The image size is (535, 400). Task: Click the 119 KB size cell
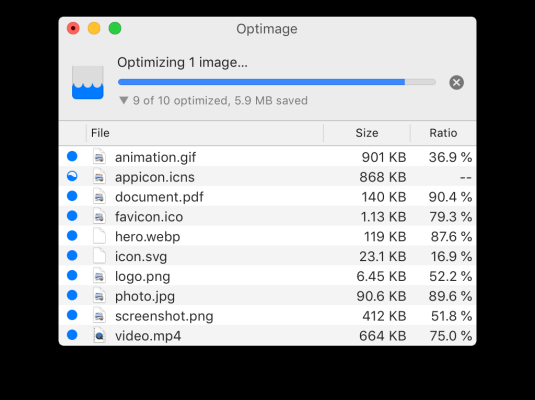385,237
